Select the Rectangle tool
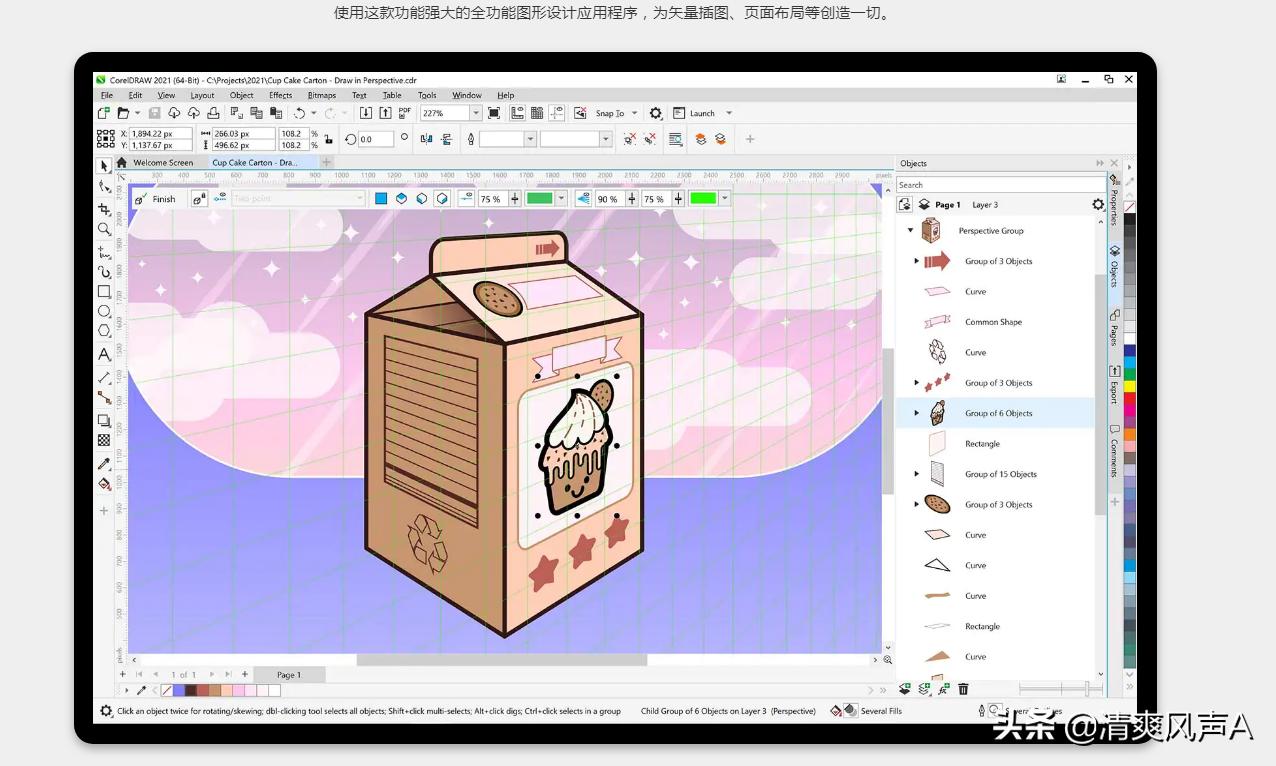The image size is (1276, 766). click(x=104, y=291)
